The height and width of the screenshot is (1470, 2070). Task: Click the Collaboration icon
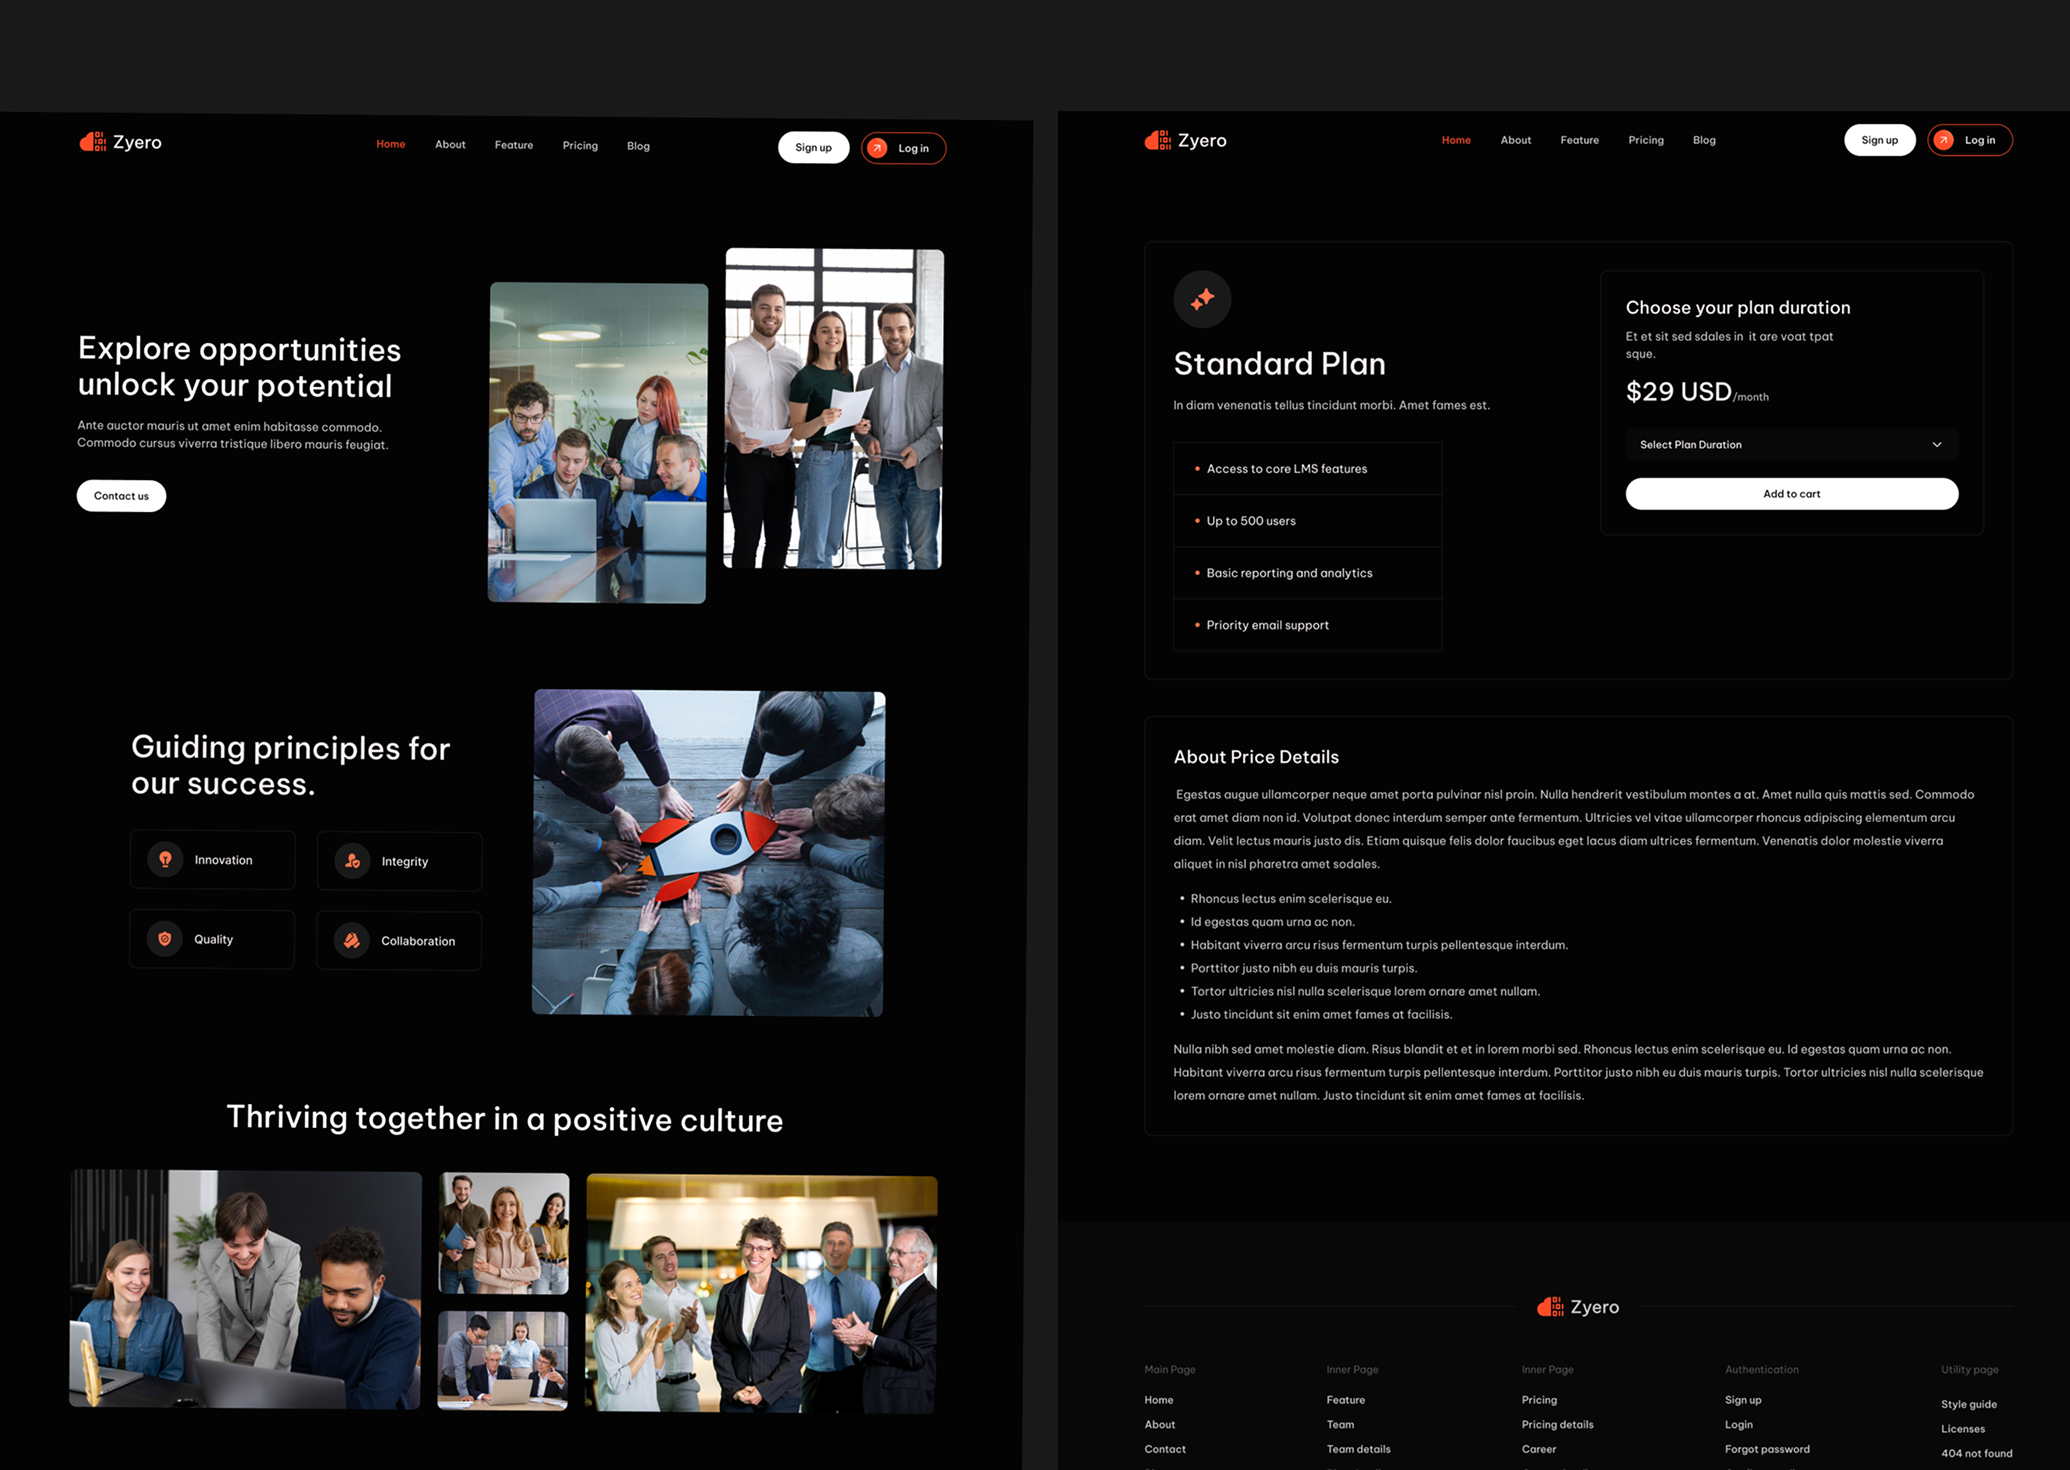tap(352, 940)
